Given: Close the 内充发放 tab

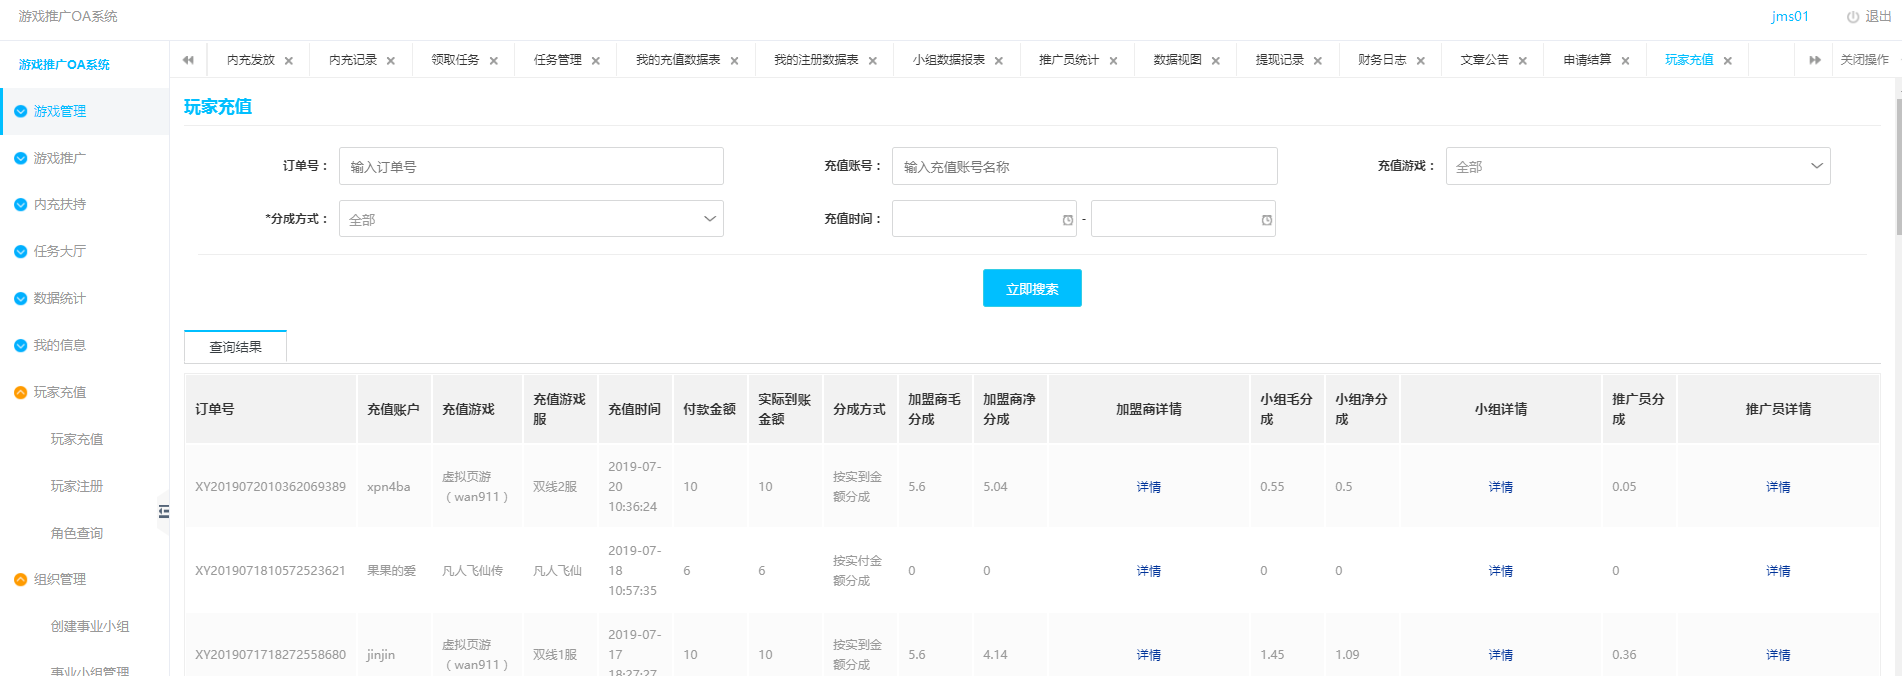Looking at the screenshot, I should (x=289, y=61).
